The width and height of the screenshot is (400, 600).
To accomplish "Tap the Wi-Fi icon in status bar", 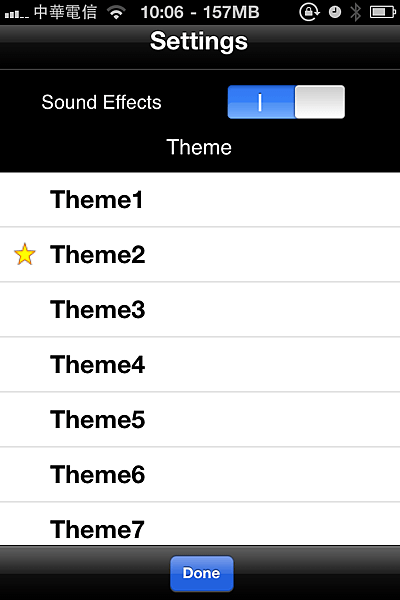I will click(117, 12).
